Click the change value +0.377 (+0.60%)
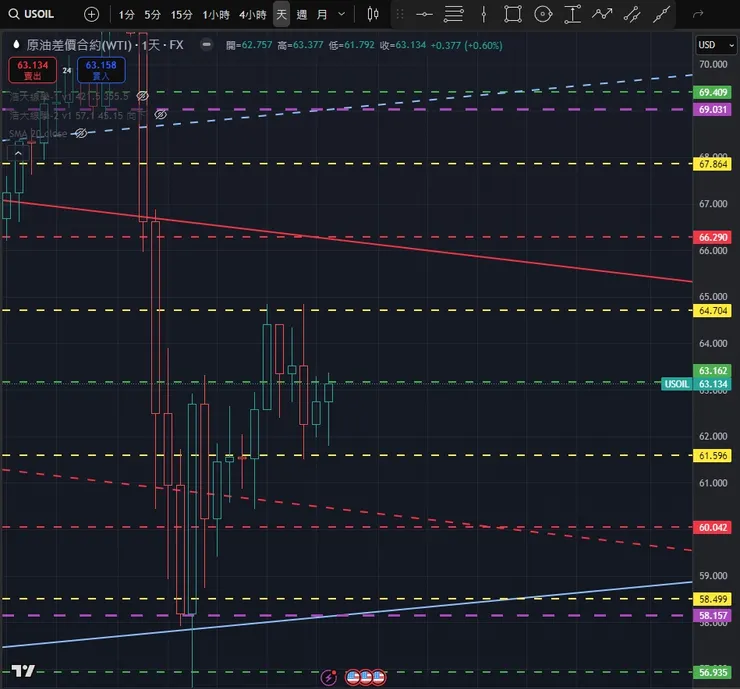740x689 pixels. (466, 45)
